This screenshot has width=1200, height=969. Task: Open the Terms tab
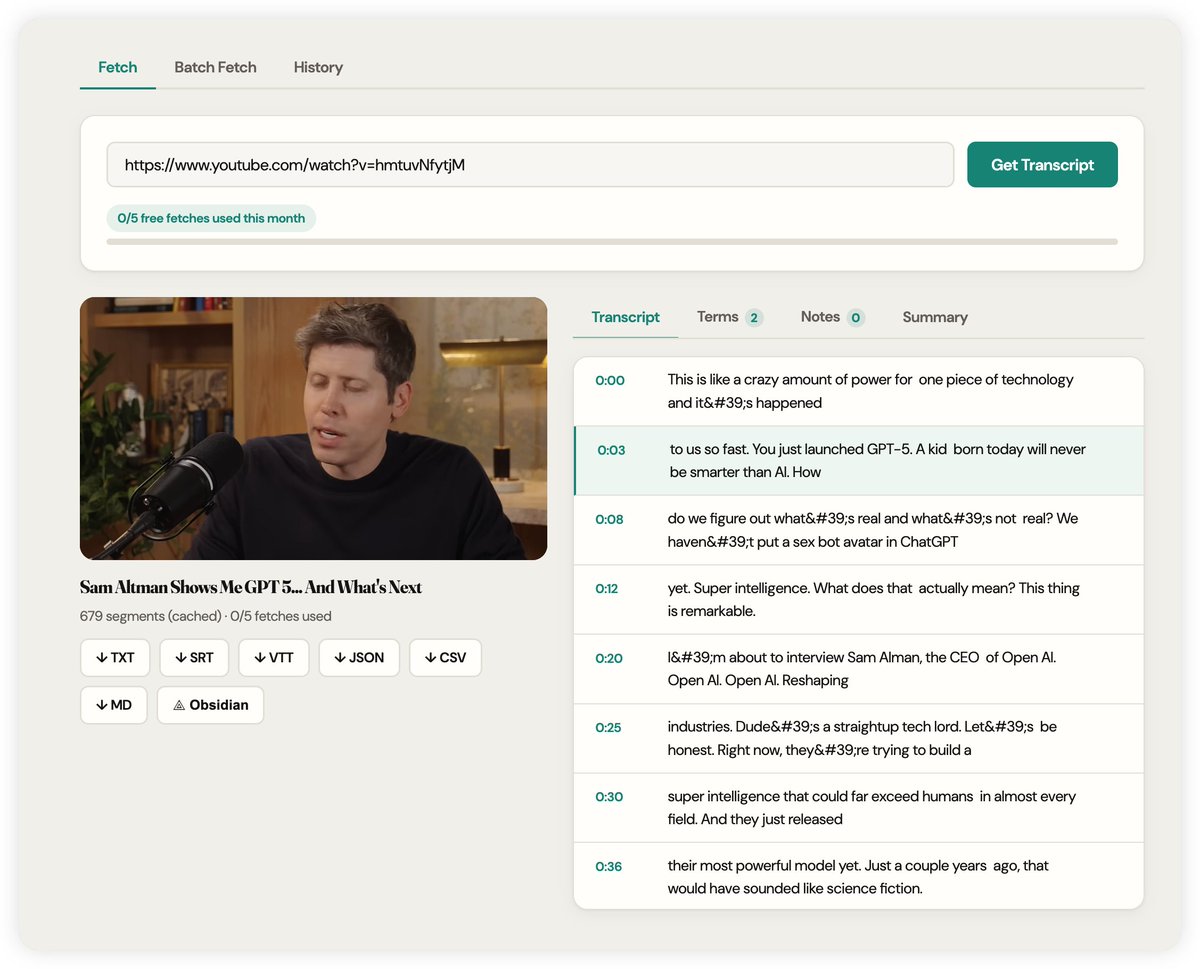click(729, 317)
